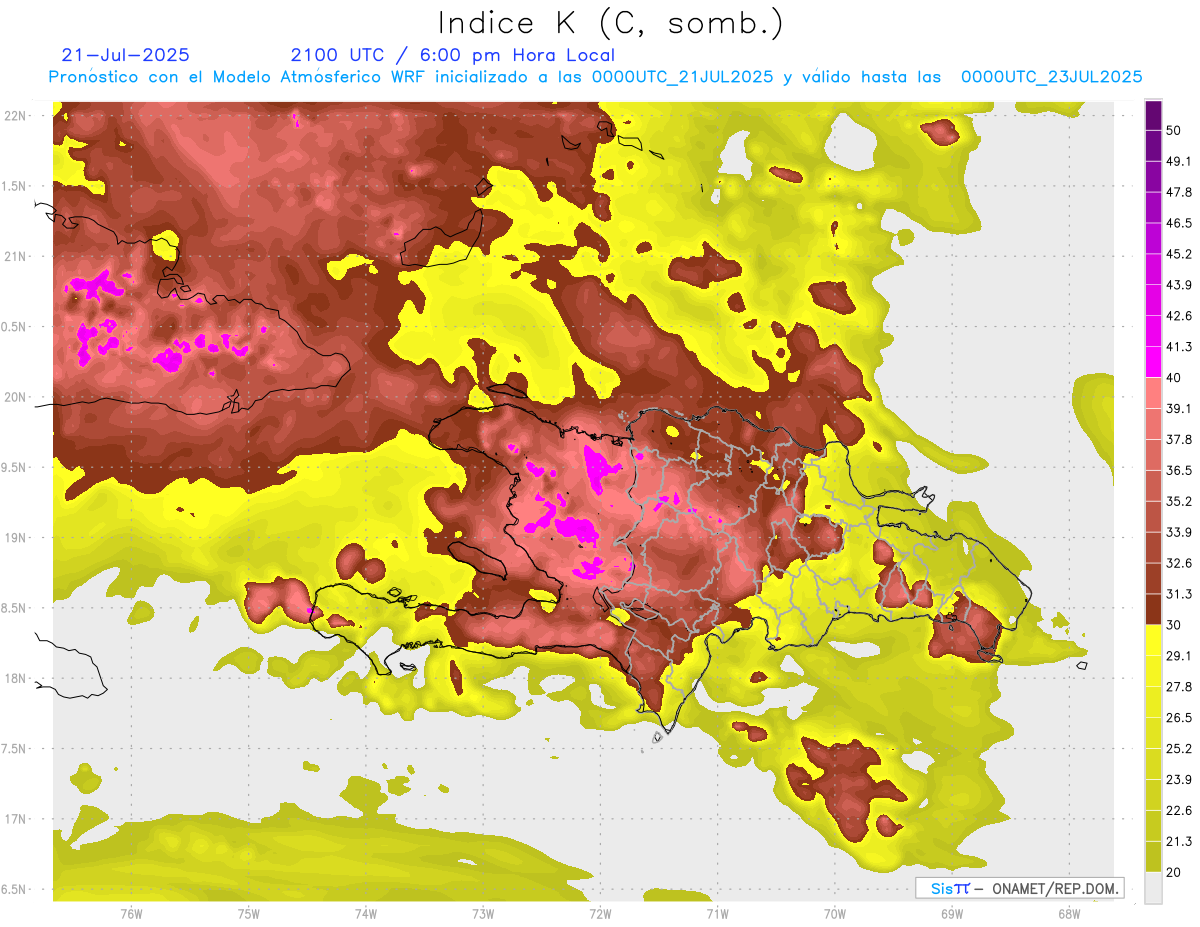Click the '41.3' color scale value
Image resolution: width=1200 pixels, height=927 pixels.
point(1179,347)
